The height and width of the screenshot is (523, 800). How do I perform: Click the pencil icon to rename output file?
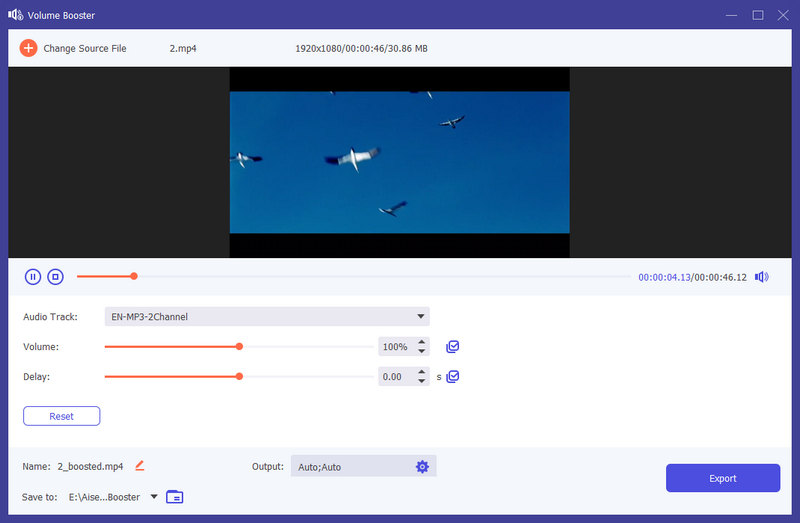point(140,466)
